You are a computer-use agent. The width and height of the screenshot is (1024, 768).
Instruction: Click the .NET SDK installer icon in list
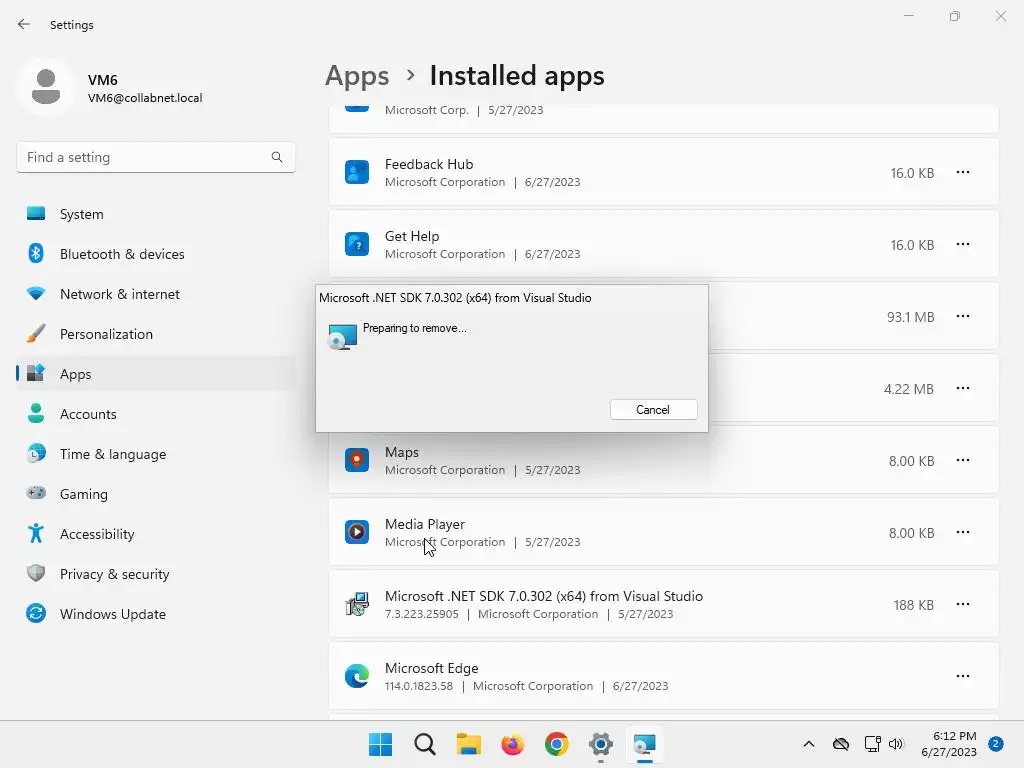pos(357,604)
